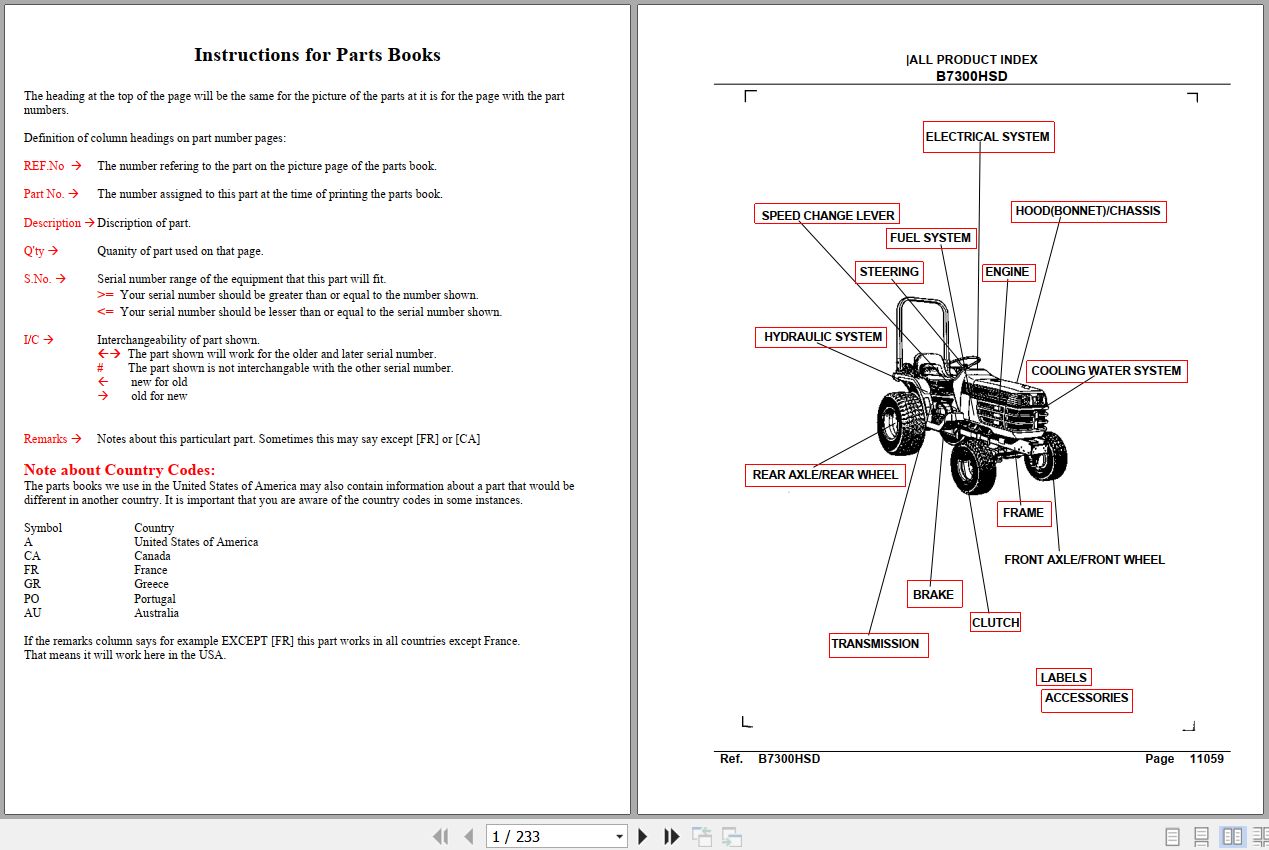Screen dimensions: 1269x850
Task: Click the red Remarks term
Action: click(45, 439)
